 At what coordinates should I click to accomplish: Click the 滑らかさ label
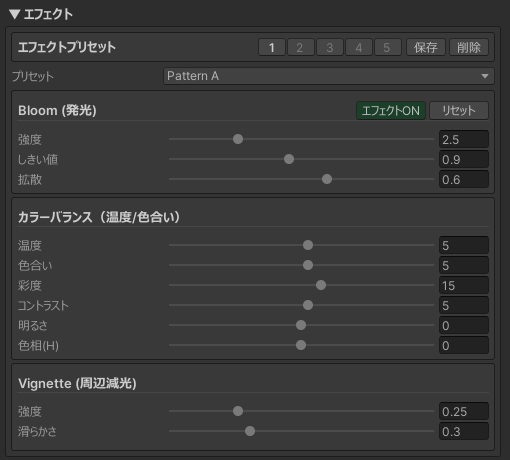37,431
